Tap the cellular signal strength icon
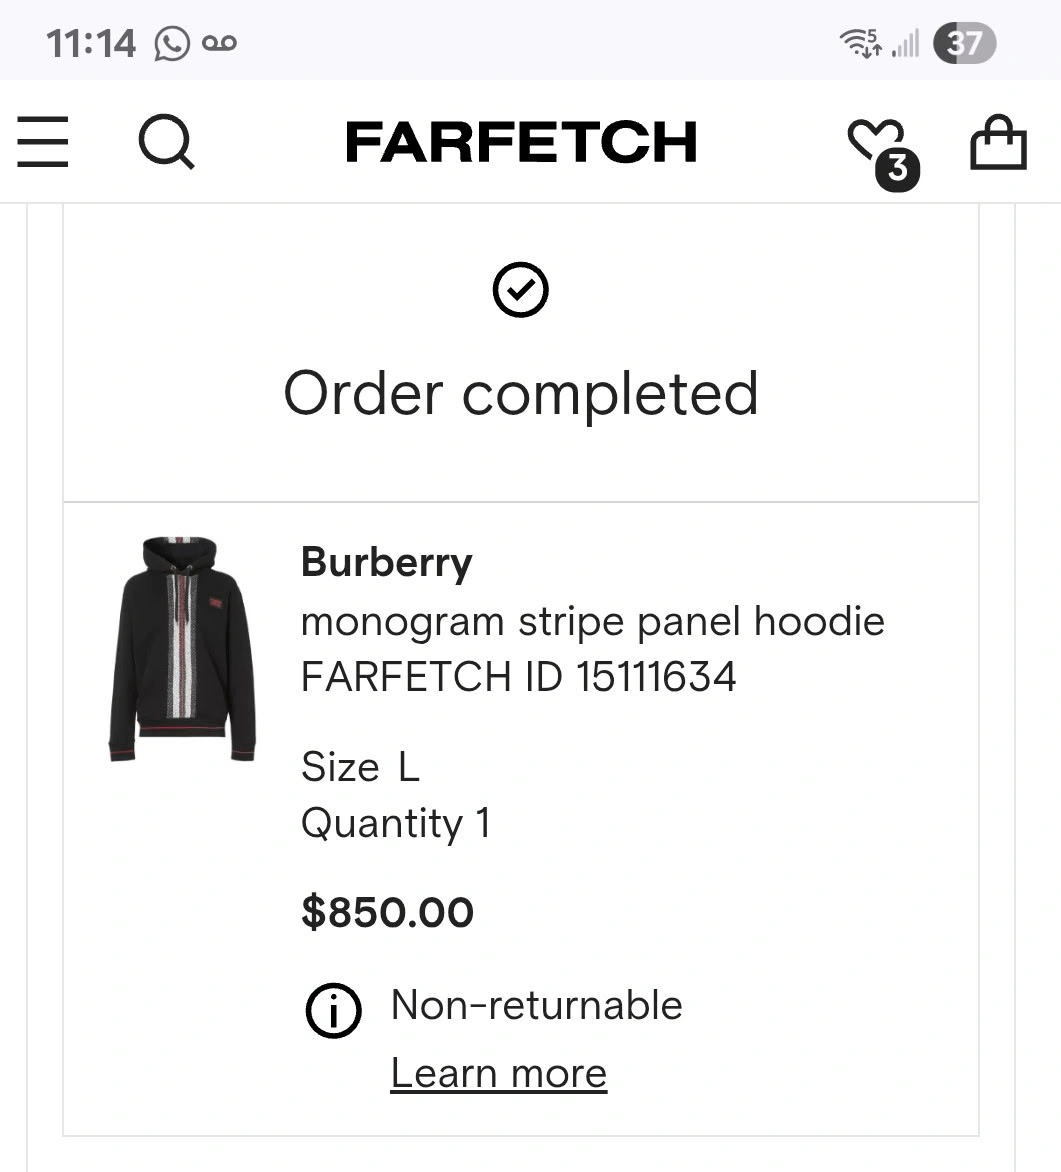Image resolution: width=1061 pixels, height=1172 pixels. click(x=905, y=43)
